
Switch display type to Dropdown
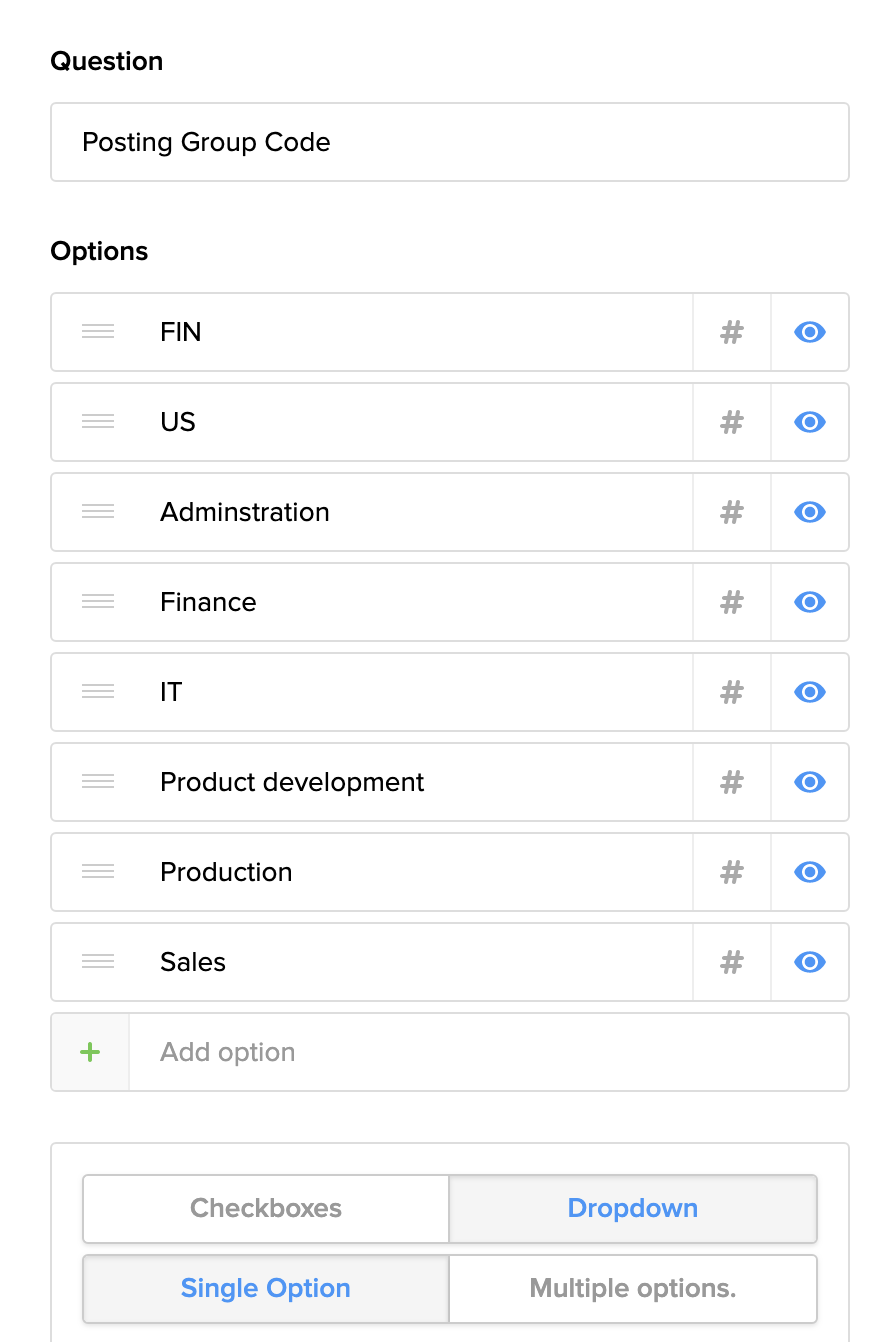coord(632,1208)
